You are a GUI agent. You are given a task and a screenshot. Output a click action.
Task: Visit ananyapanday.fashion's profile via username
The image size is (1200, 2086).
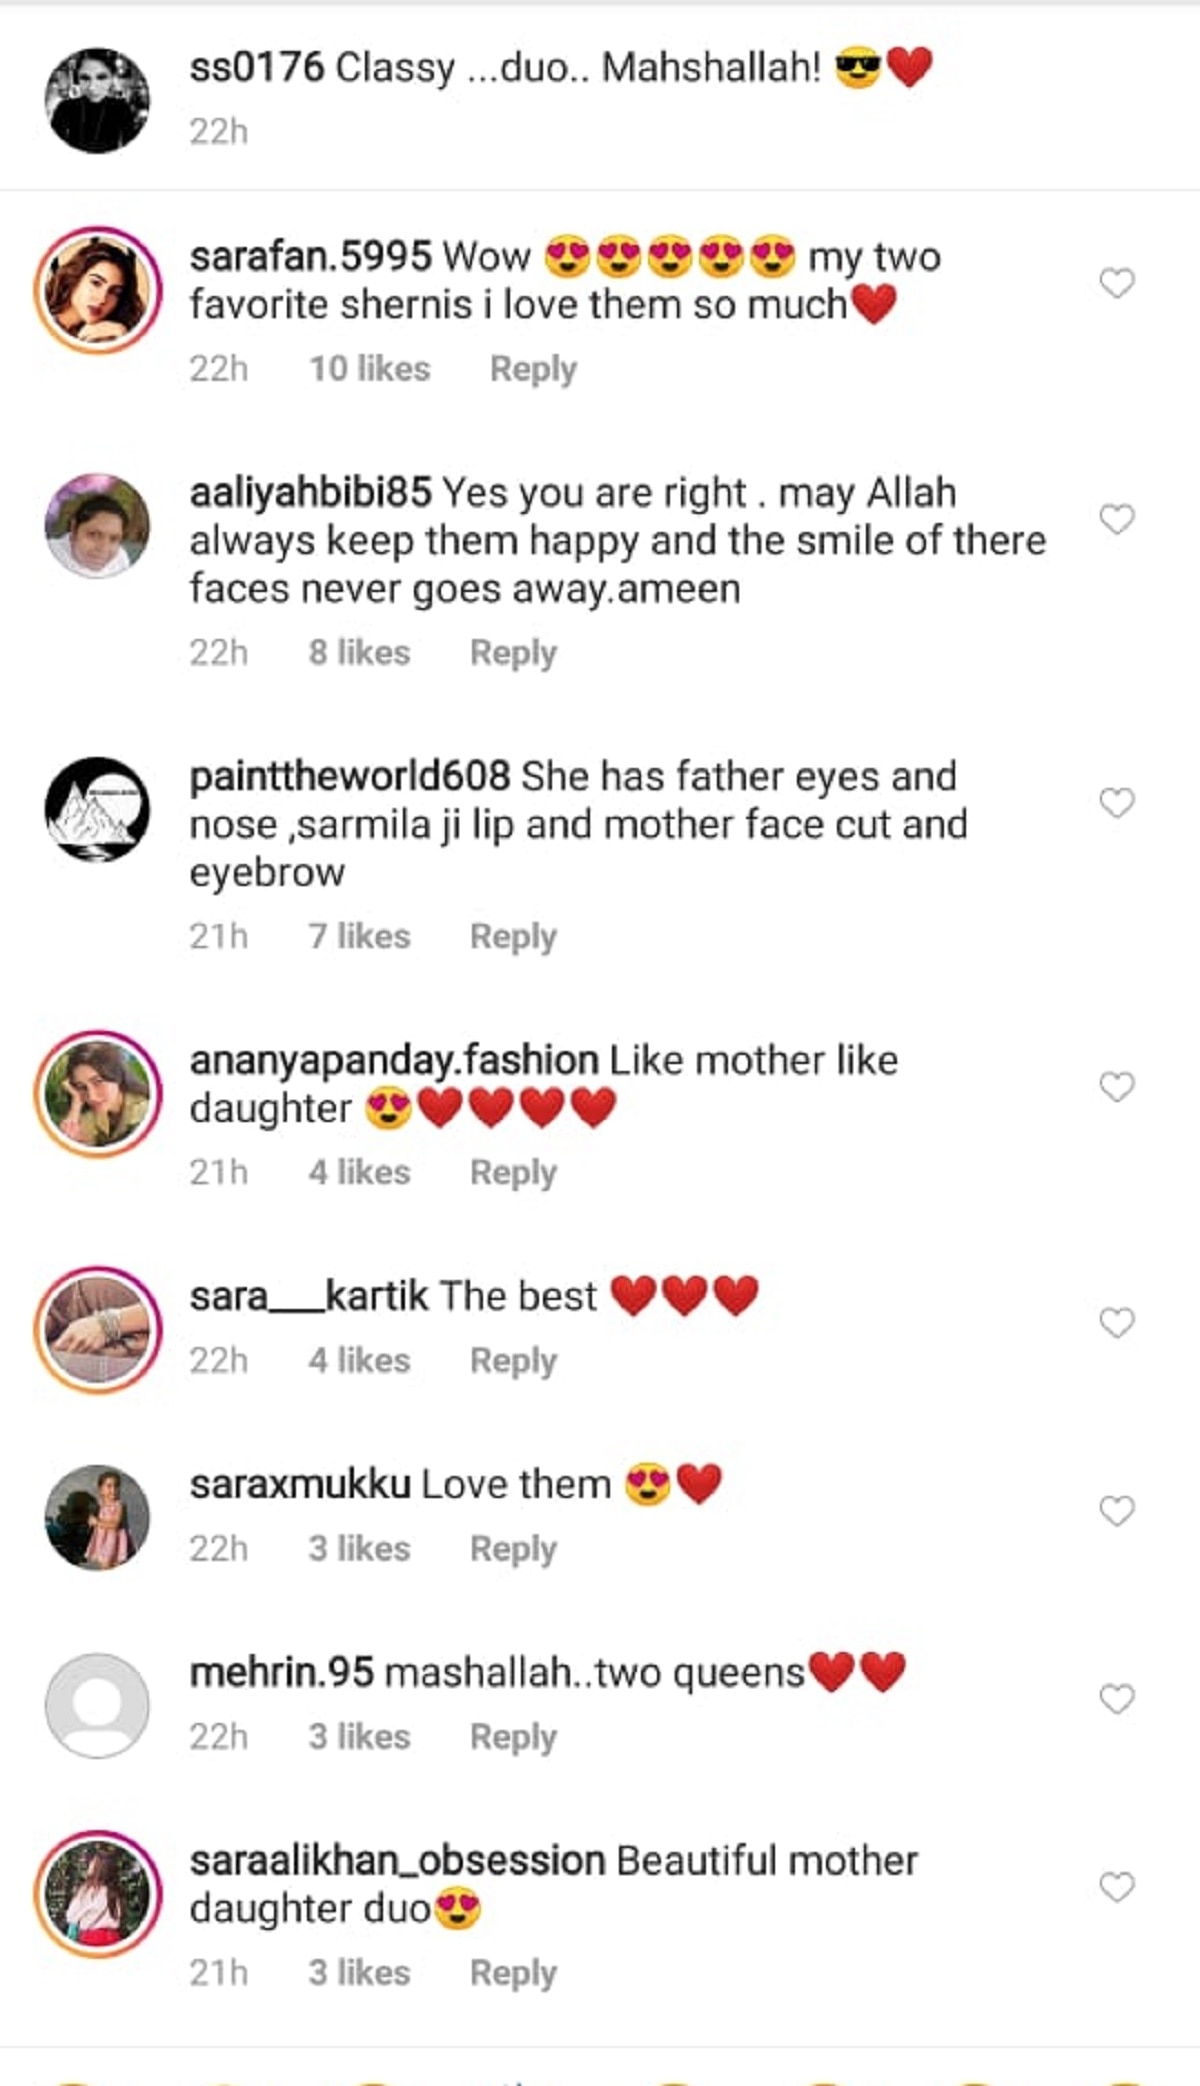click(394, 1061)
